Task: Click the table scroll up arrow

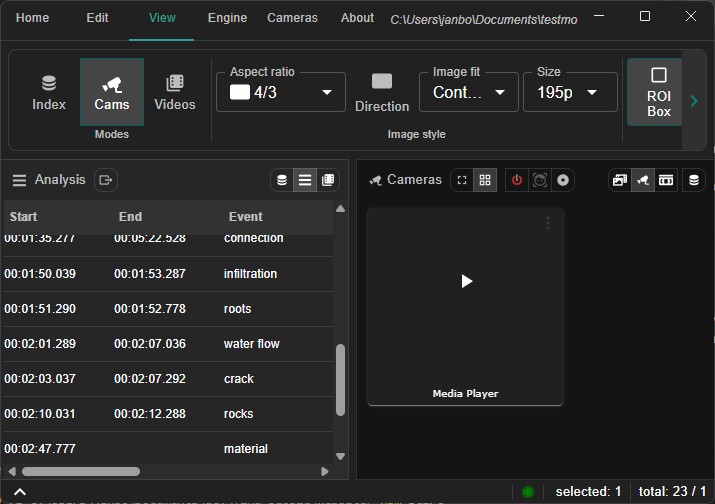Action: point(340,209)
